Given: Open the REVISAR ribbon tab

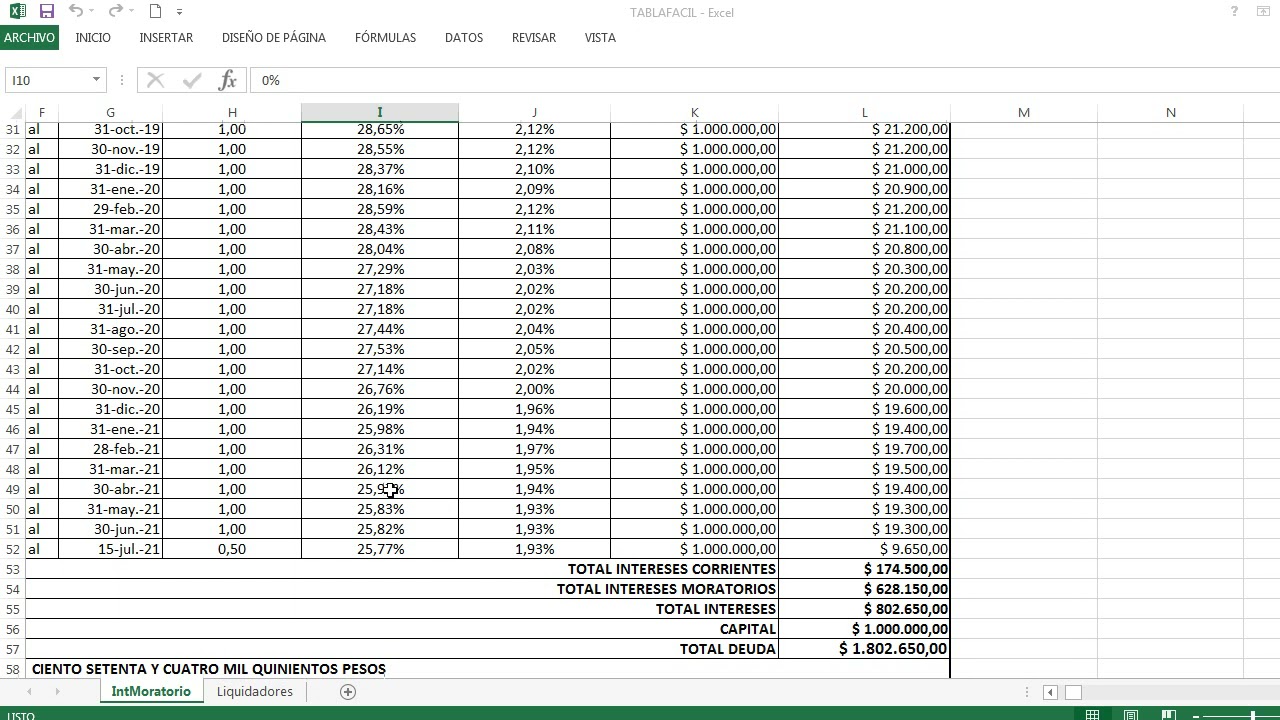Looking at the screenshot, I should 534,37.
